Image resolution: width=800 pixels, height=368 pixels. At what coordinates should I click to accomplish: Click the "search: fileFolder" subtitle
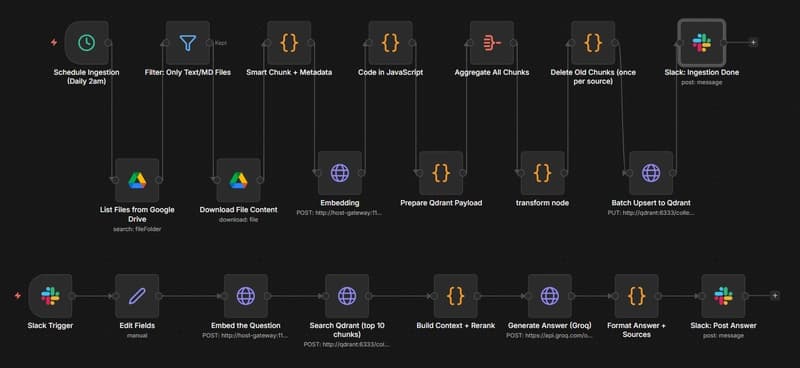point(137,229)
